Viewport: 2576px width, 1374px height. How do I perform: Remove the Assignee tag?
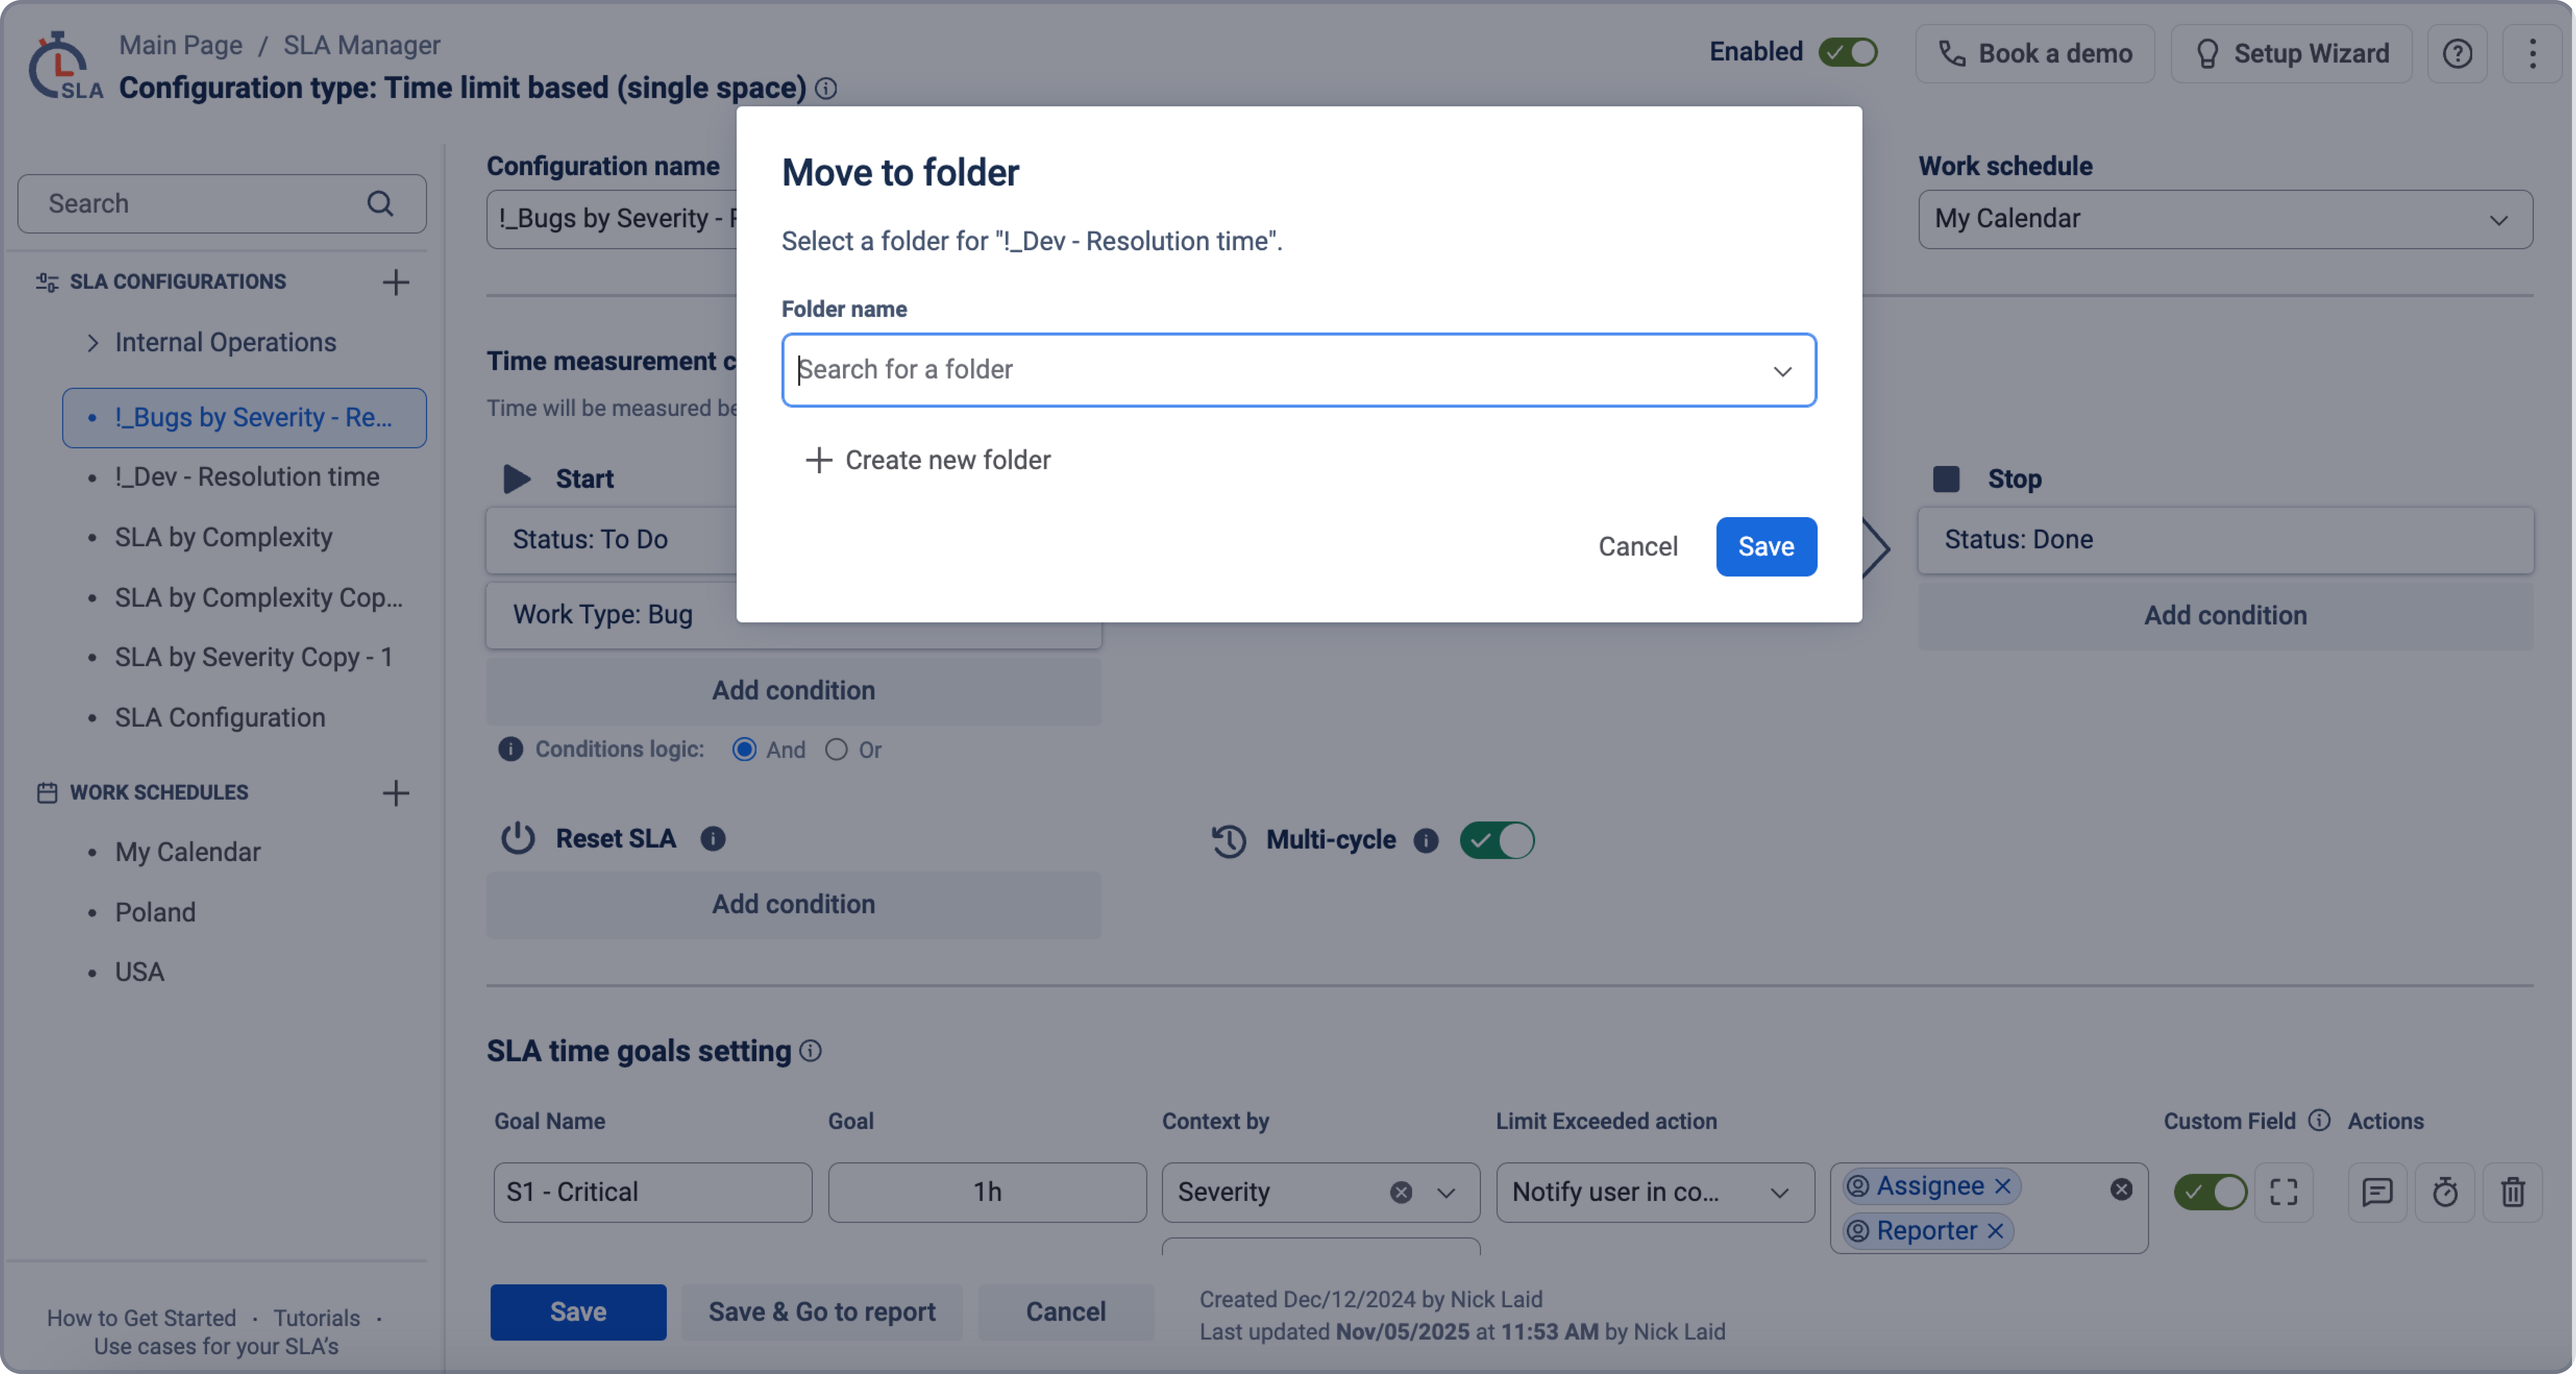pos(2002,1186)
